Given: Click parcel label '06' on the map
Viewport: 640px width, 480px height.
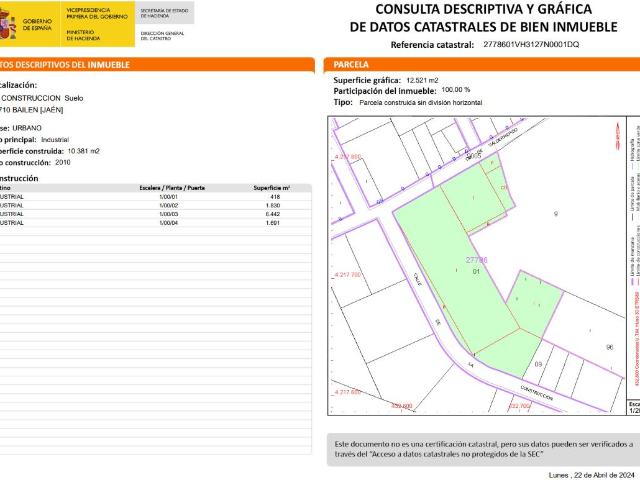Looking at the screenshot, I should point(609,347).
